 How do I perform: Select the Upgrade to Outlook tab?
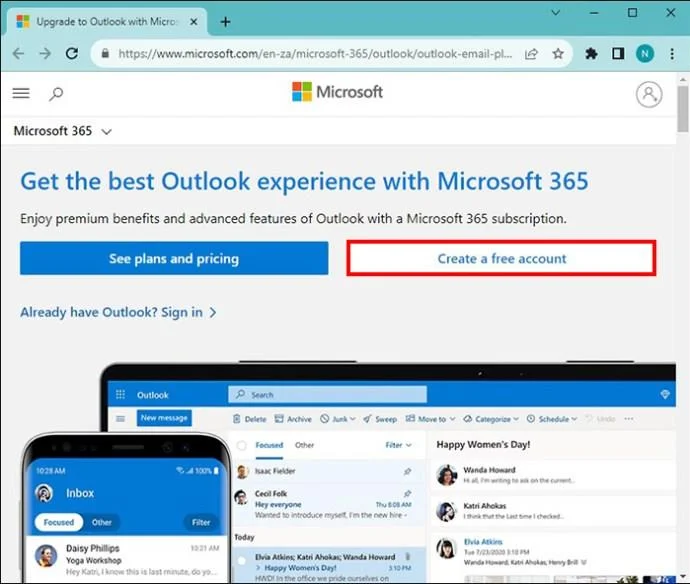[x=106, y=22]
